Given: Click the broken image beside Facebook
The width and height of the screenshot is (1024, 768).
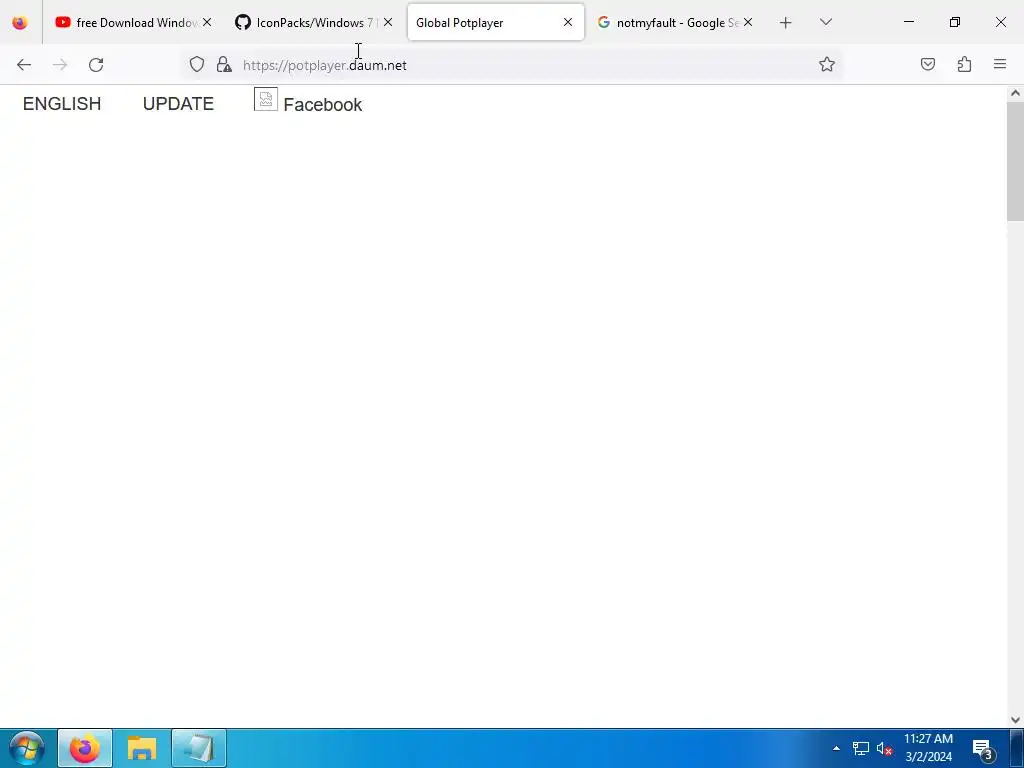Looking at the screenshot, I should [x=266, y=99].
